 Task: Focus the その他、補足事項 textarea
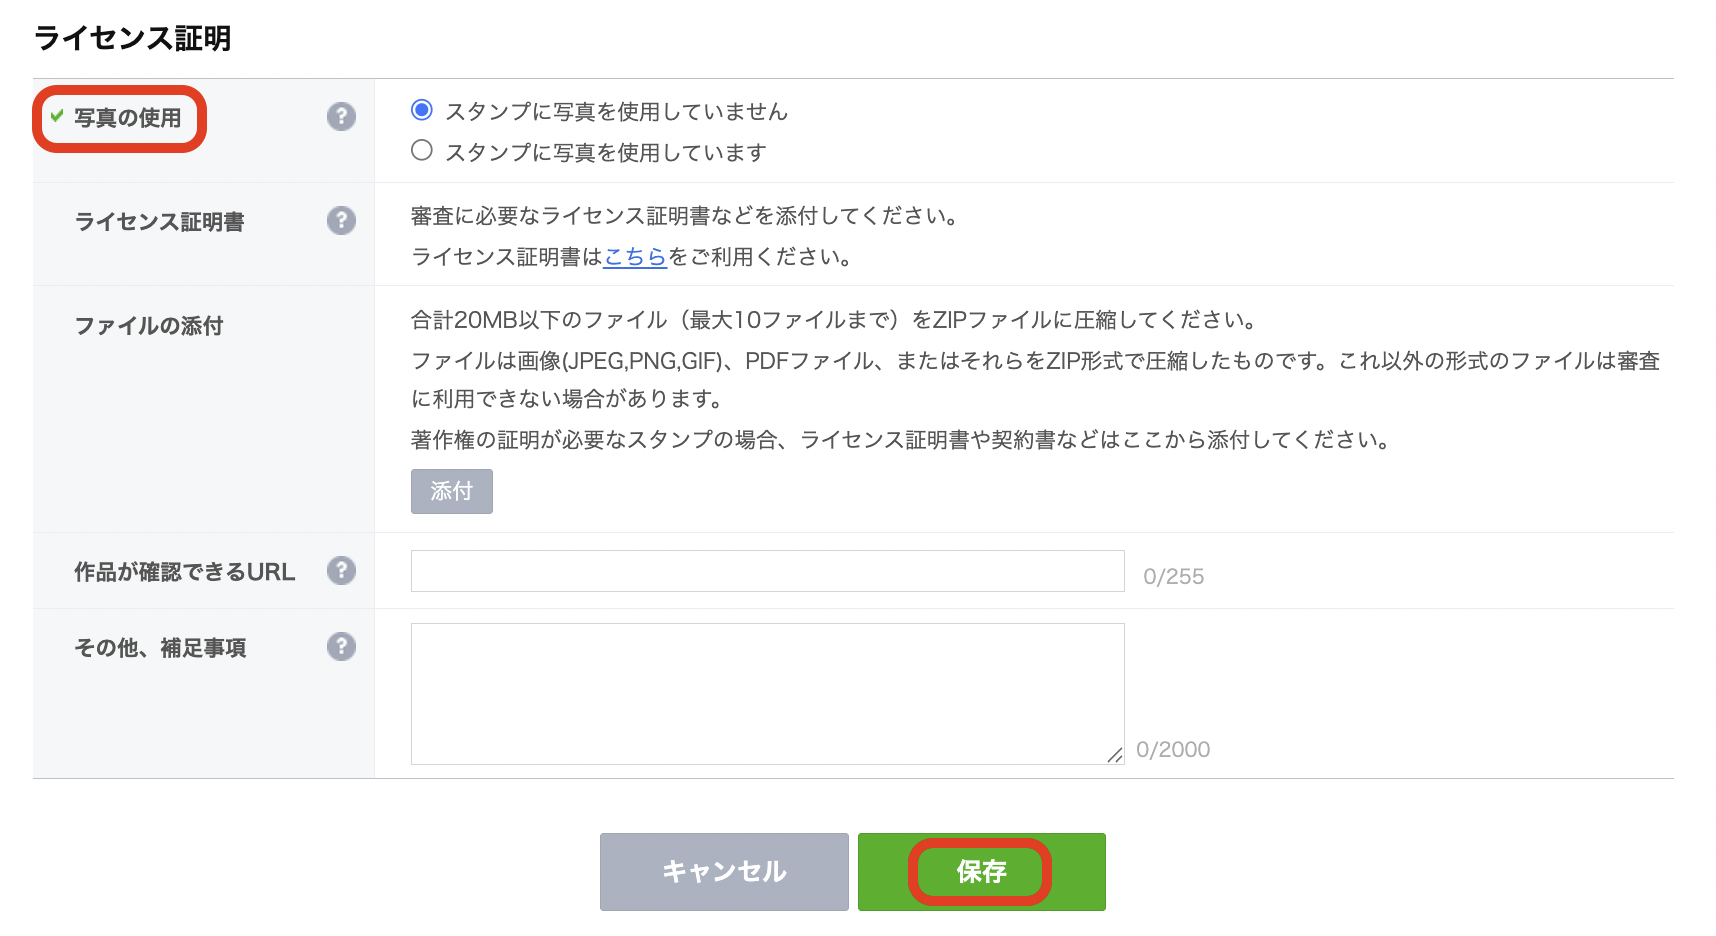coord(768,694)
